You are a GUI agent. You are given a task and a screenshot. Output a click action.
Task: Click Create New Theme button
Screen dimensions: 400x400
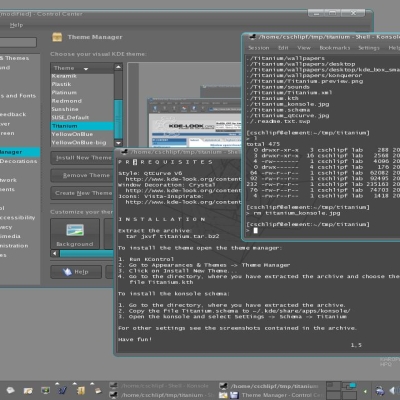(x=82, y=193)
